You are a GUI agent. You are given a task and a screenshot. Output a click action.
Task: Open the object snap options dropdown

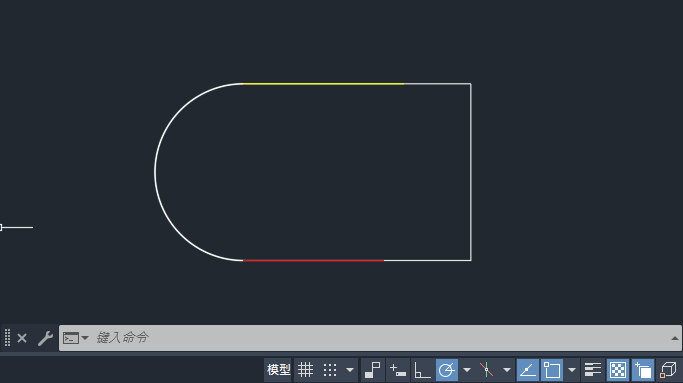pyautogui.click(x=572, y=370)
